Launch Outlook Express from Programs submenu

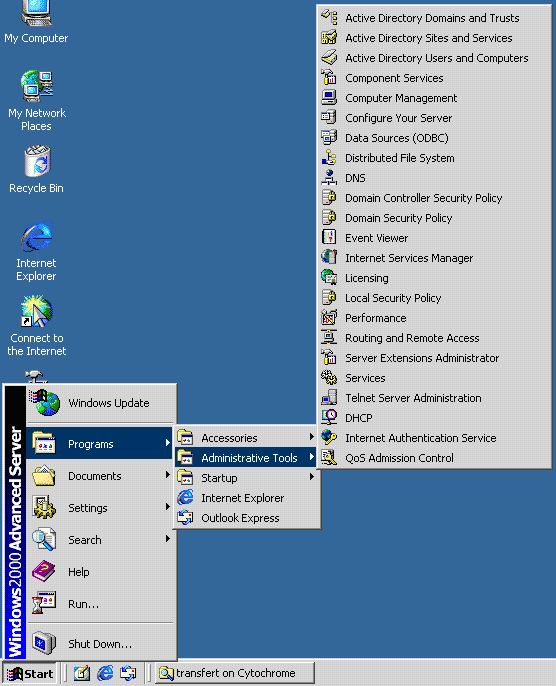tap(246, 518)
